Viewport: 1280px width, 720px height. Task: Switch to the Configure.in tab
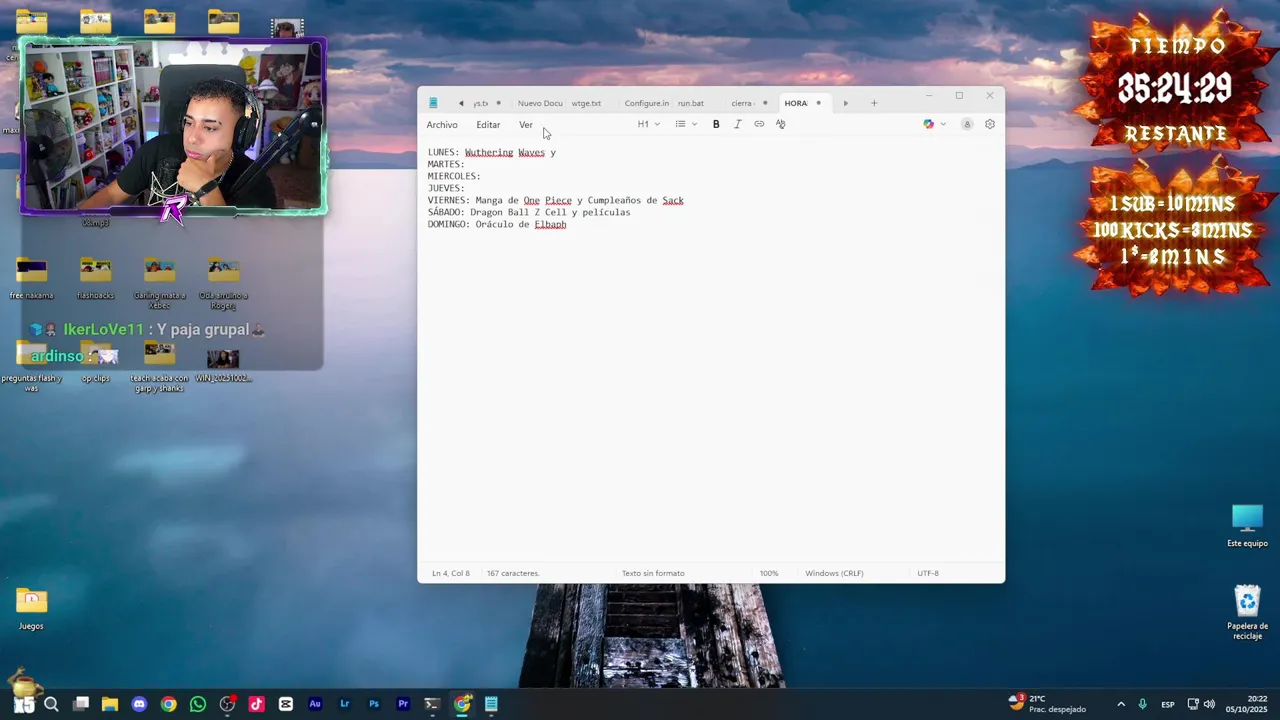[647, 103]
